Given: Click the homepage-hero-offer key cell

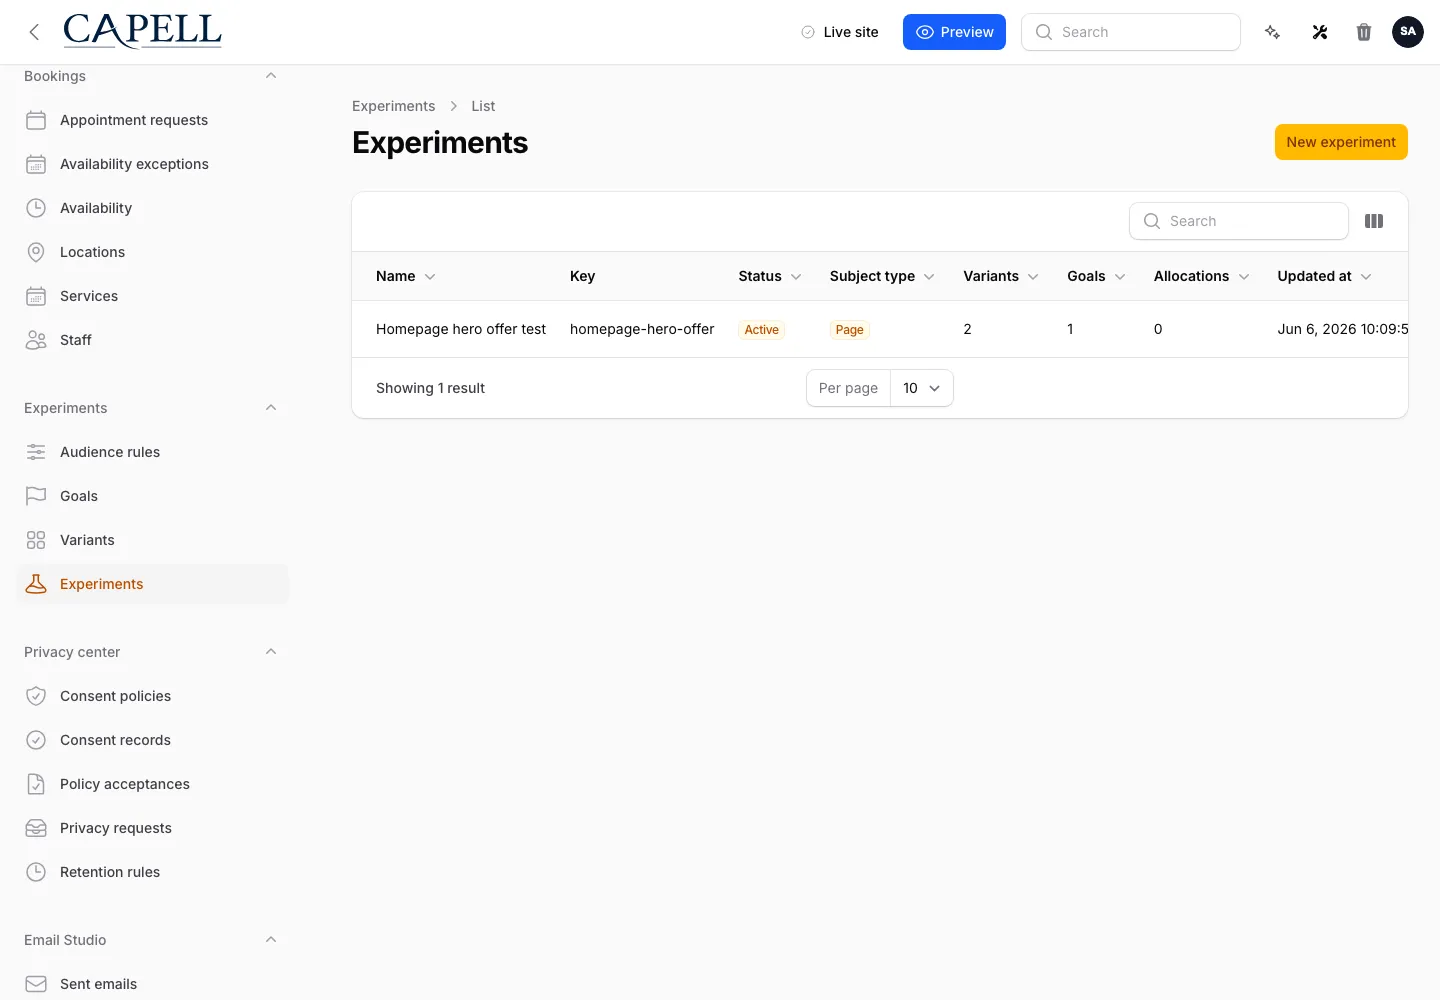Looking at the screenshot, I should 642,329.
